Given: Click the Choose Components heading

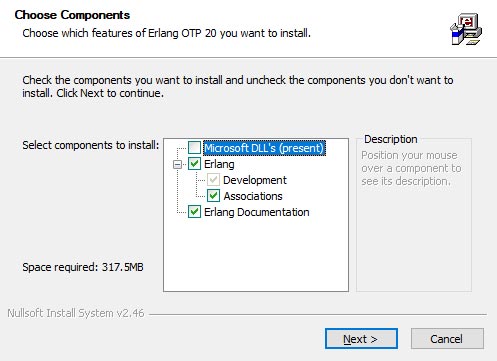Looking at the screenshot, I should pos(72,15).
